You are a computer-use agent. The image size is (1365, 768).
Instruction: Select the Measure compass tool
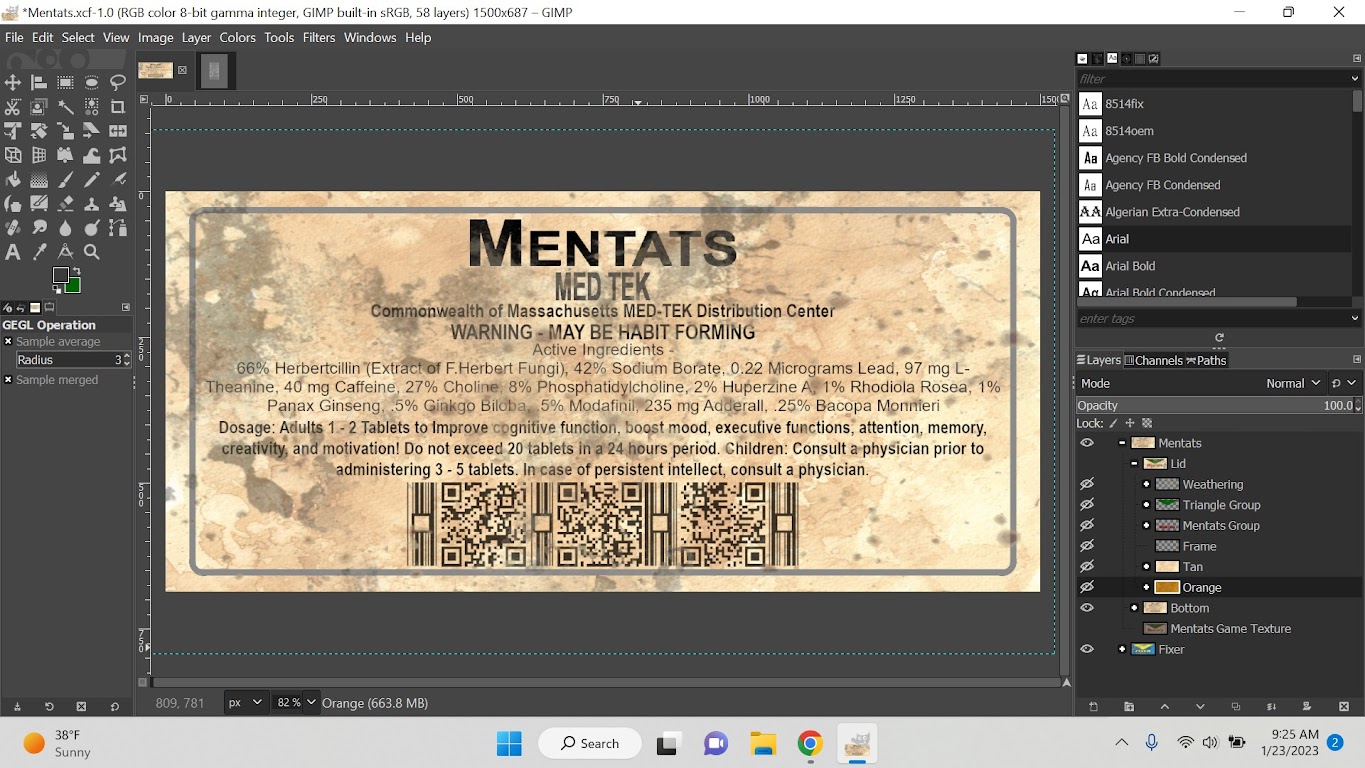pos(65,252)
